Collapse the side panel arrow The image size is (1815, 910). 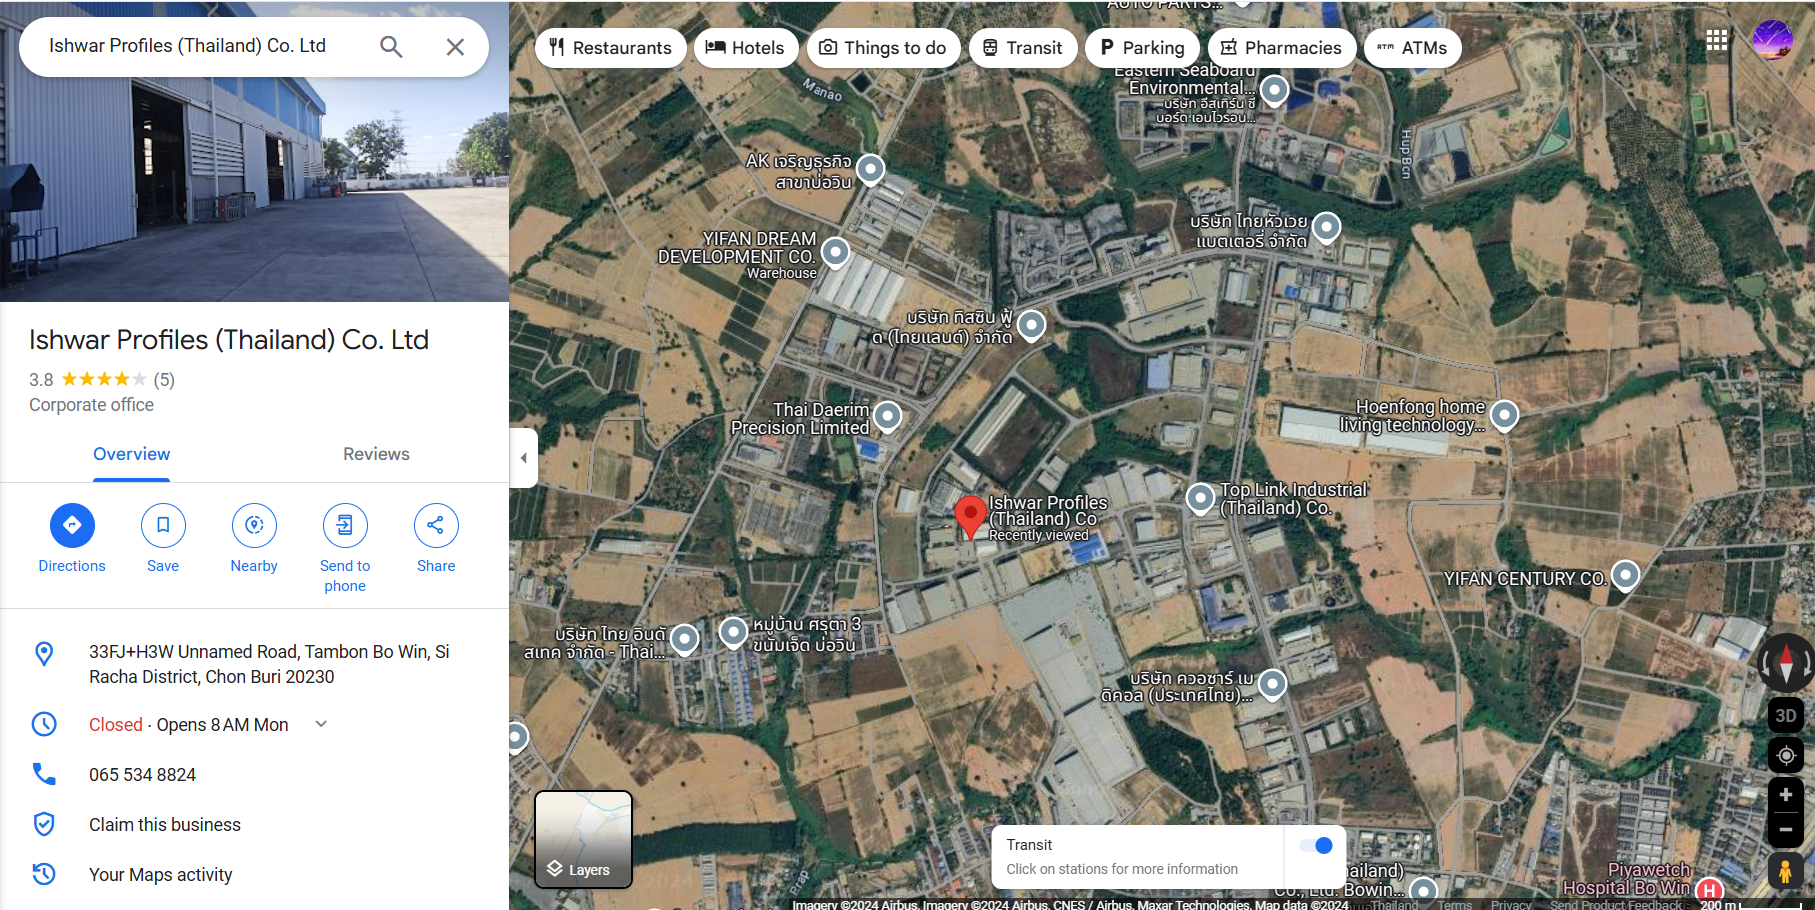click(523, 458)
